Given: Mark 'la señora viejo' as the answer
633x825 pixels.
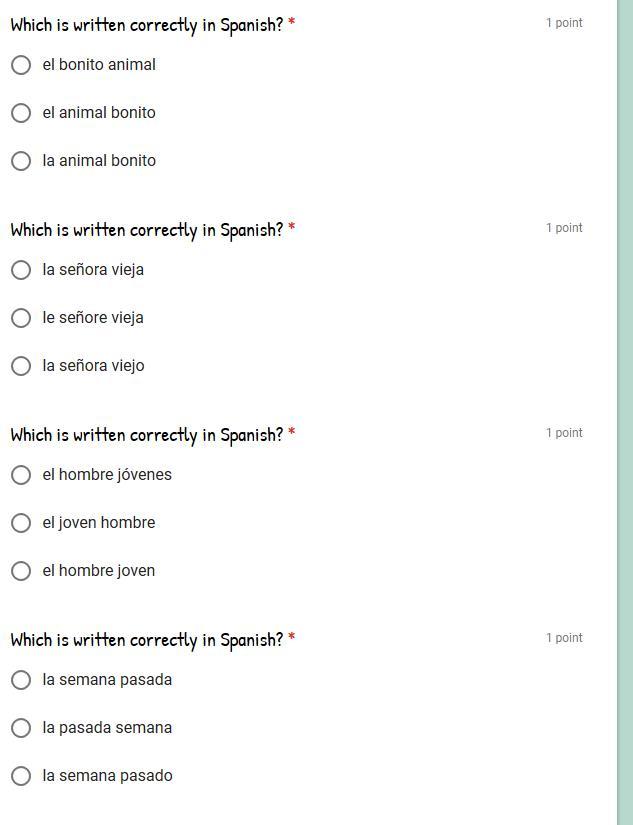Looking at the screenshot, I should point(21,366).
